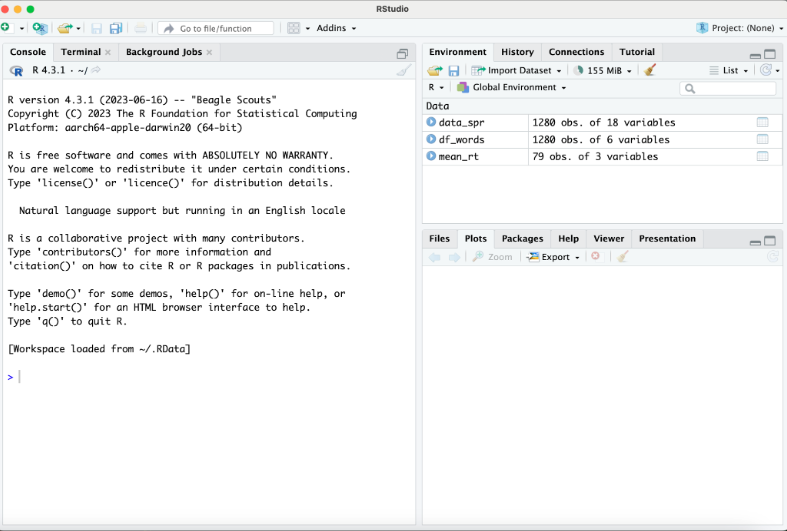Switch to the Files tab

439,238
